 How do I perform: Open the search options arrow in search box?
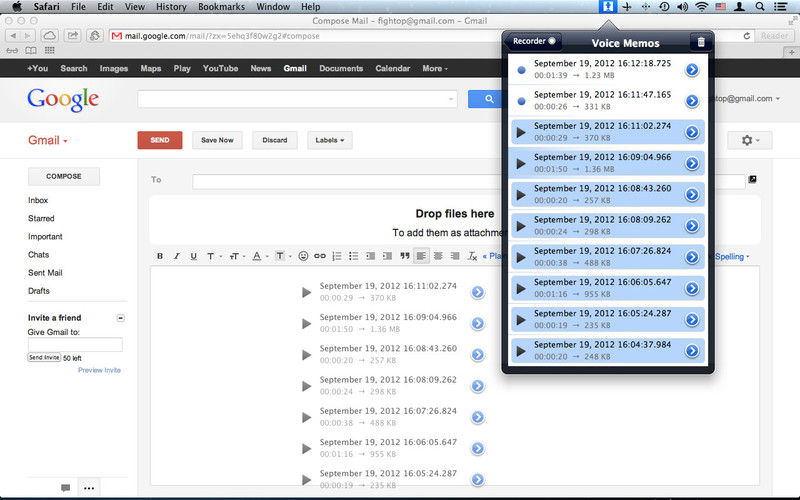(x=451, y=99)
